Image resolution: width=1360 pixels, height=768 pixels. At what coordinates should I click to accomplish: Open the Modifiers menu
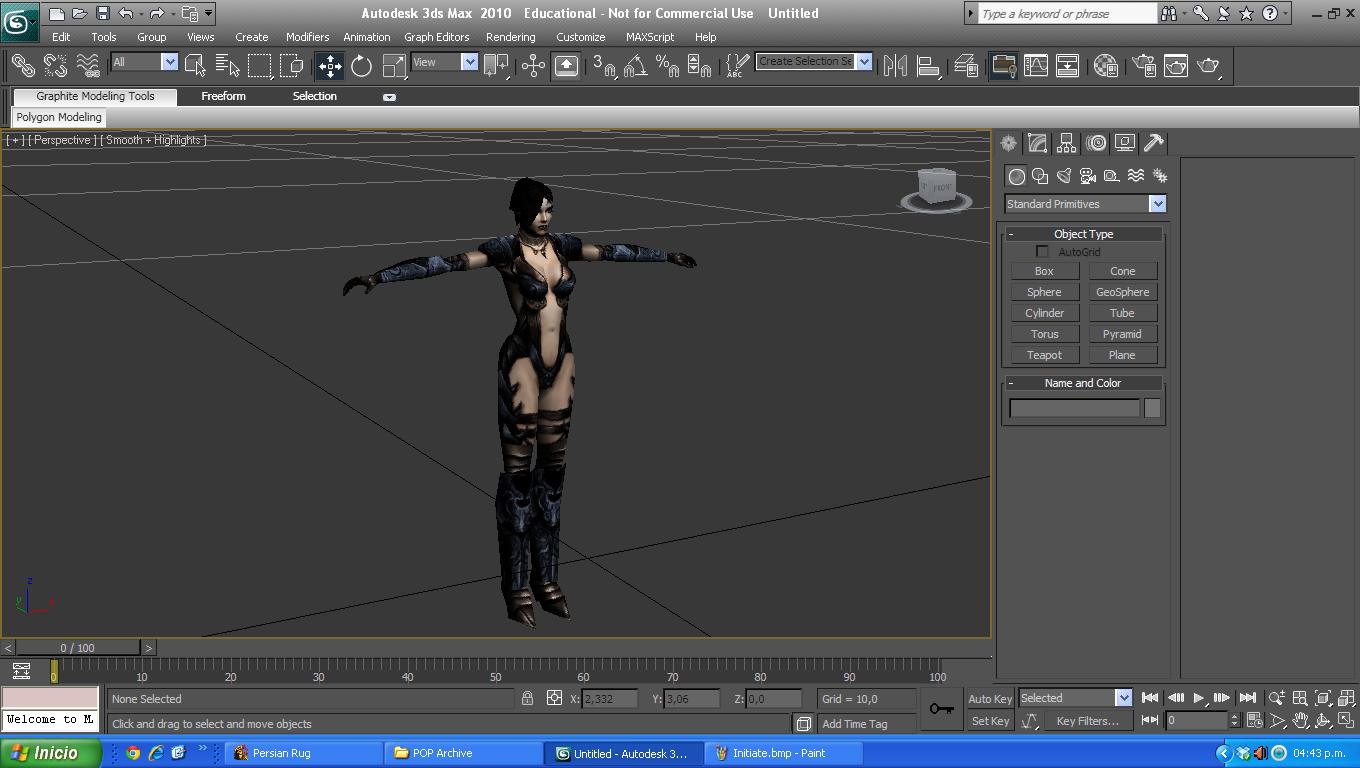point(307,37)
